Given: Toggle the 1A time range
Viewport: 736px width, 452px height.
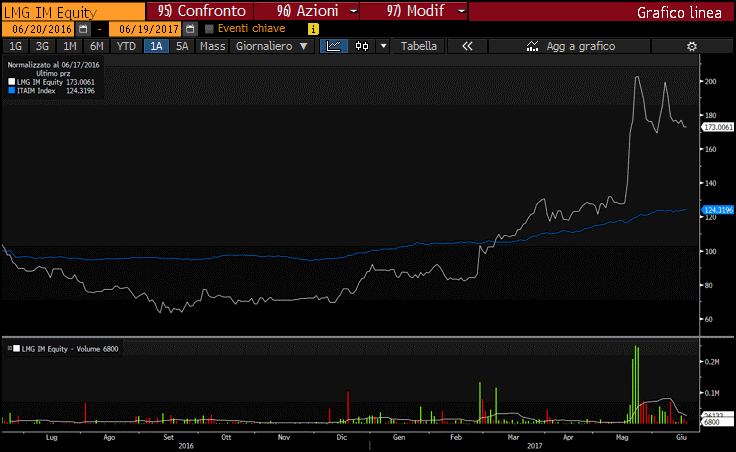Looking at the screenshot, I should (156, 46).
